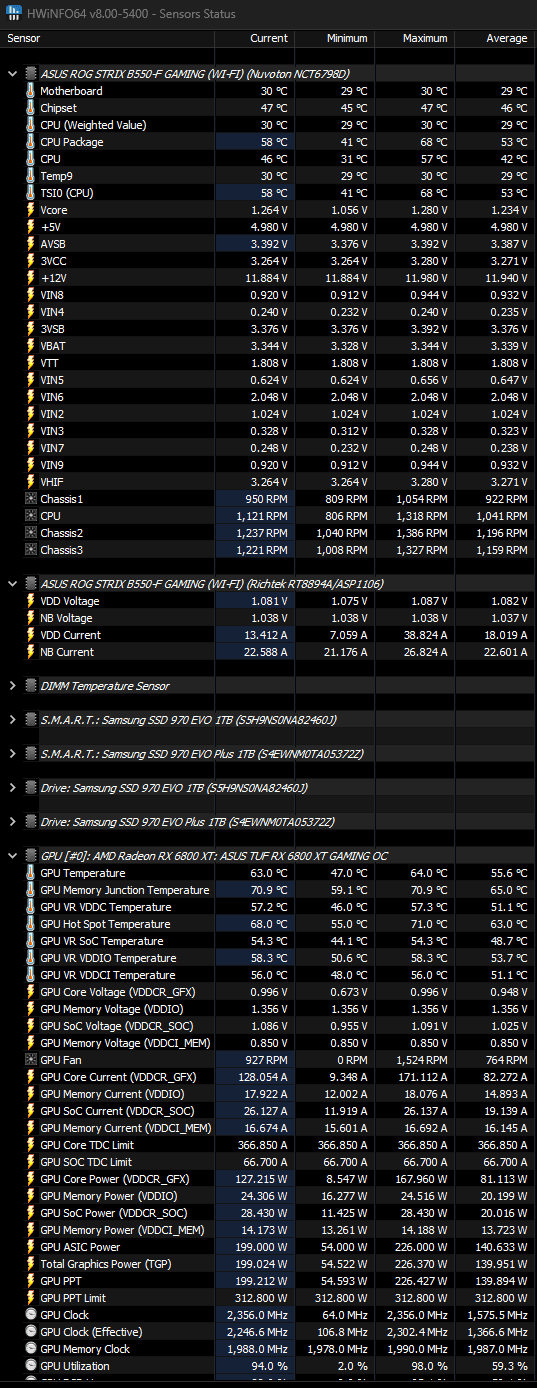Viewport: 537px width, 1388px height.
Task: Expand S.M.A.R.T. Samsung SSD 970 EVO 1TB
Action: tap(12, 720)
